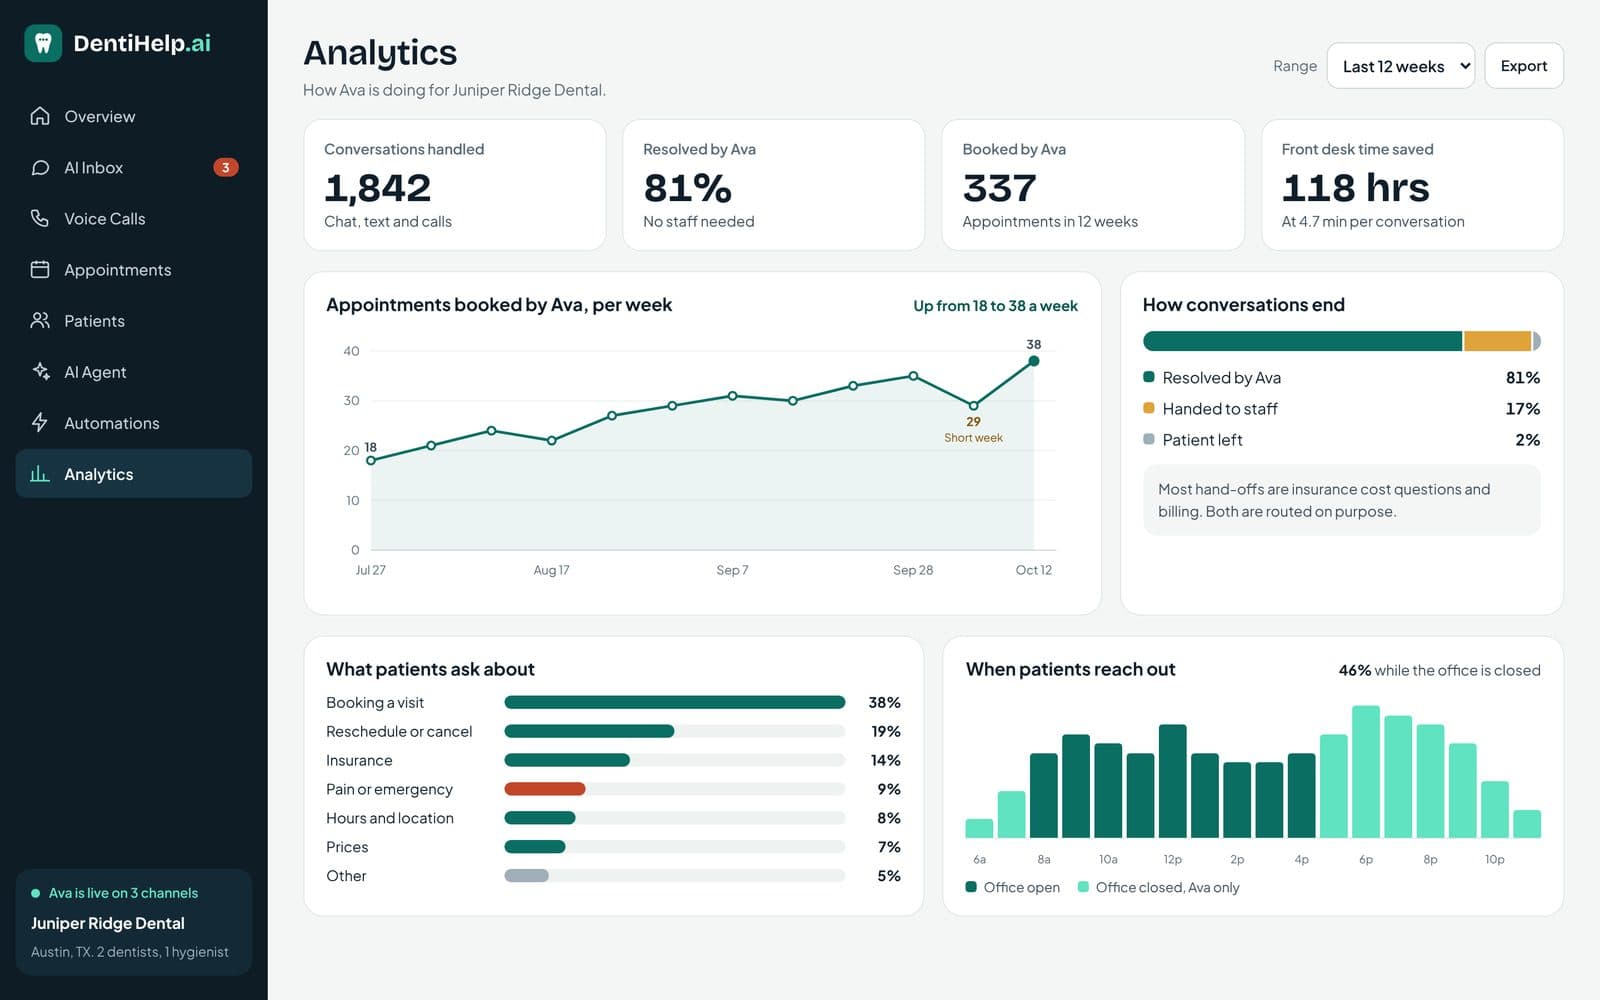Viewport: 1600px width, 1000px height.
Task: Click the Patient left legend swatch
Action: coord(1149,439)
